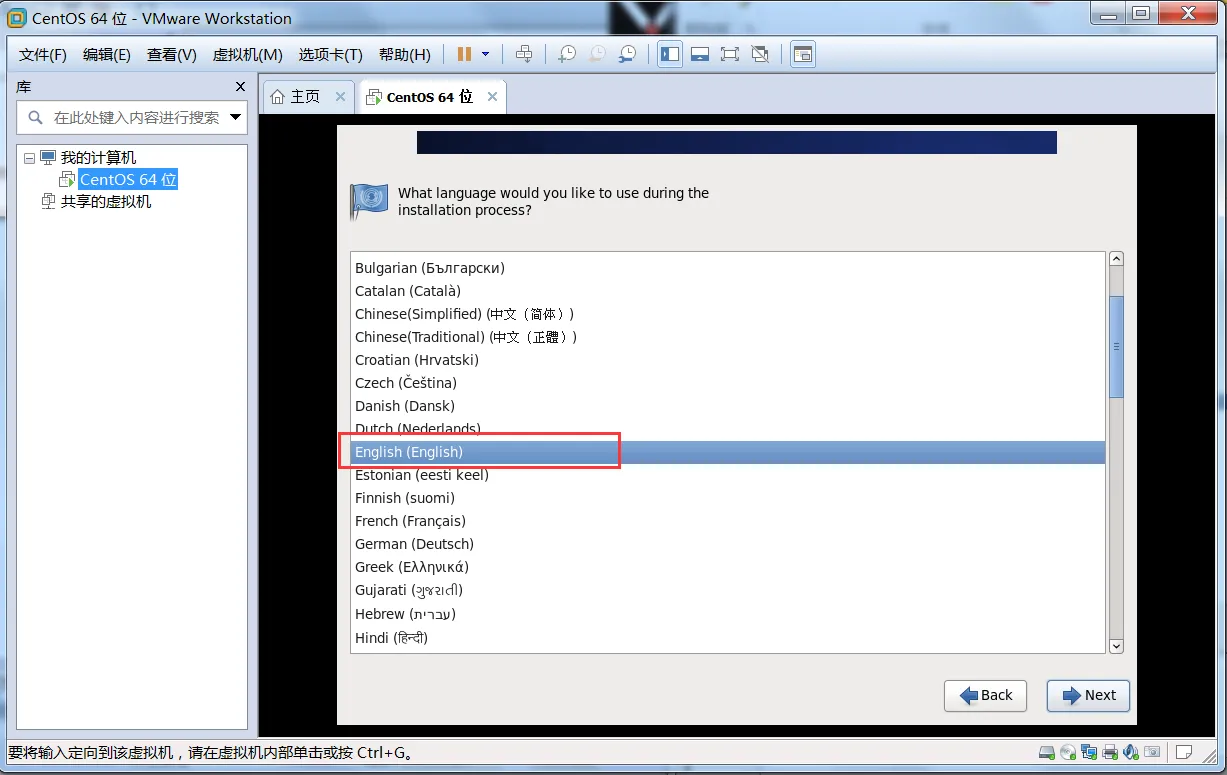The width and height of the screenshot is (1227, 775).
Task: Open the 编辑(E) menu
Action: click(x=107, y=54)
